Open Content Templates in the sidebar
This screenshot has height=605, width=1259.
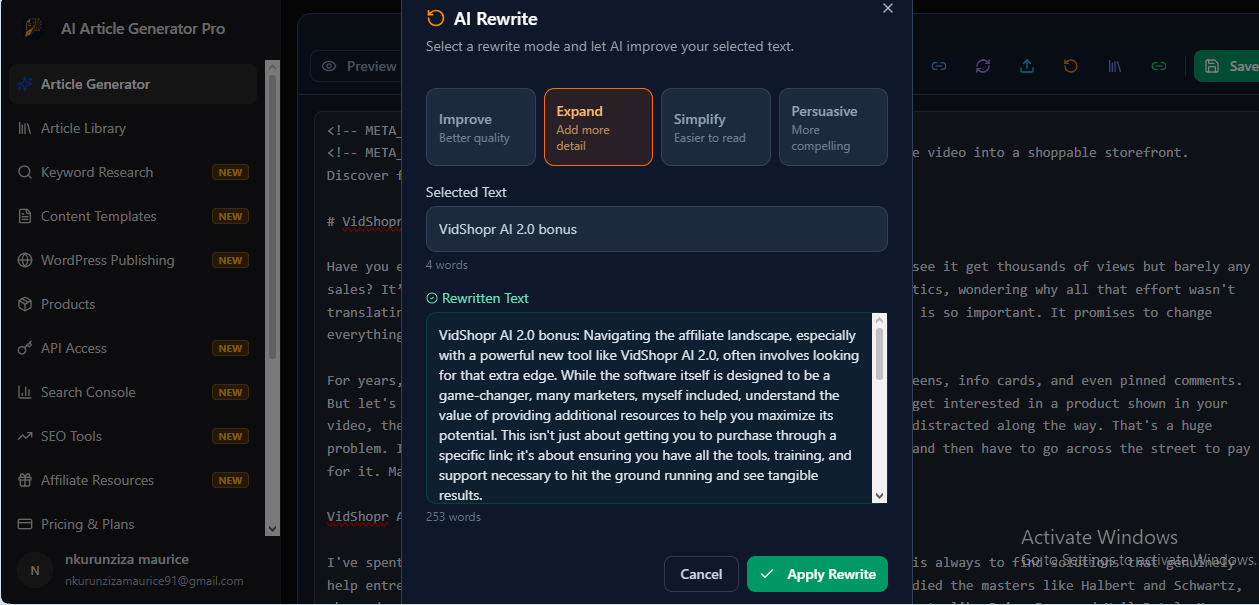133,216
